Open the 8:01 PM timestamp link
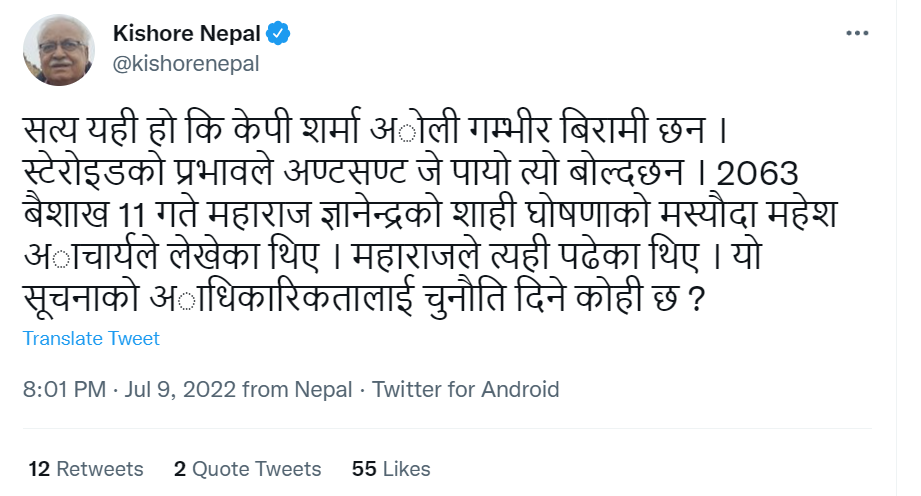Viewport: 921px width, 496px height. click(x=64, y=389)
